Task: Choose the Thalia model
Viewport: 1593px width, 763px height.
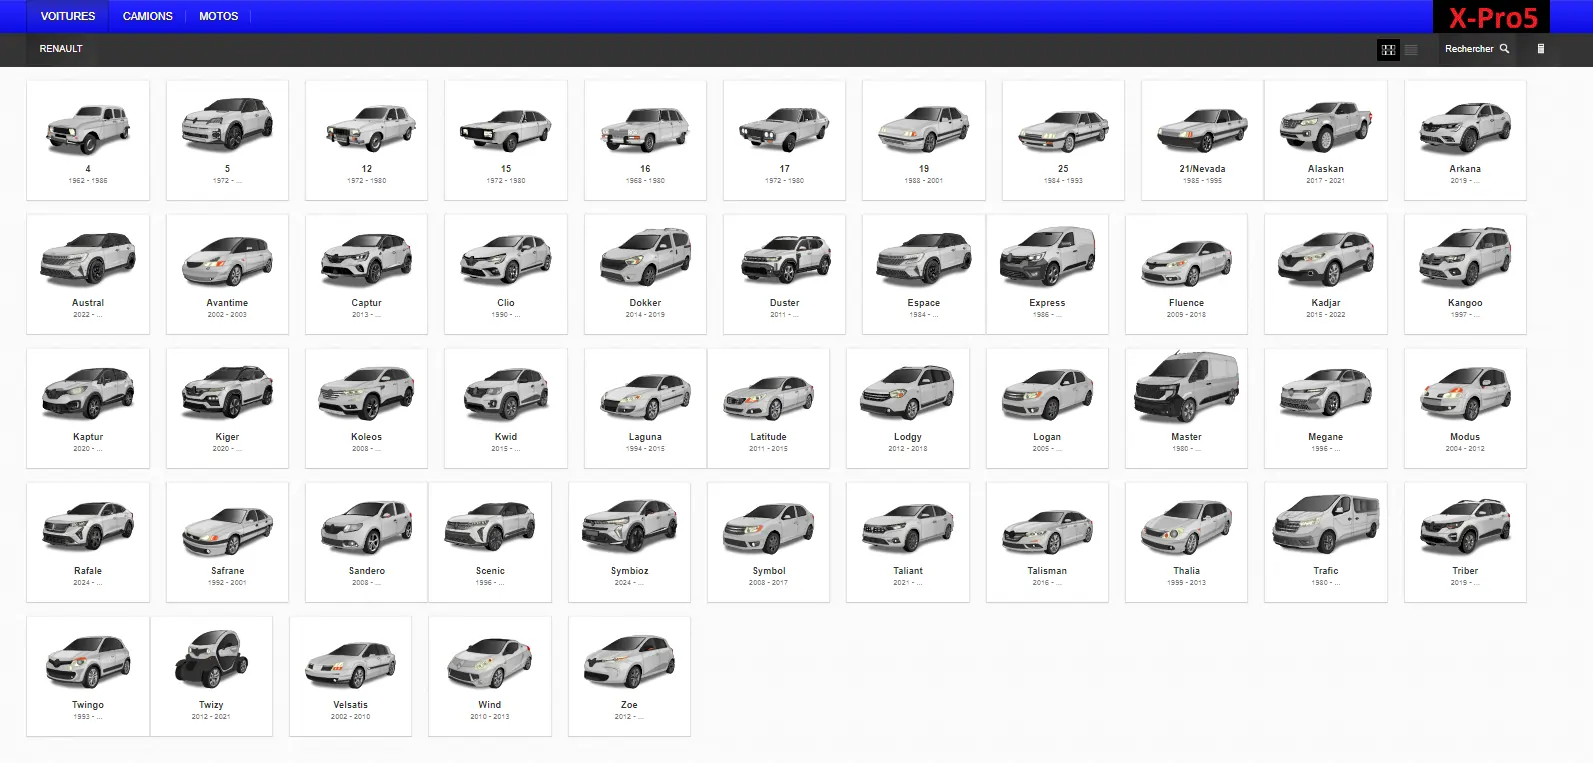Action: pos(1186,542)
